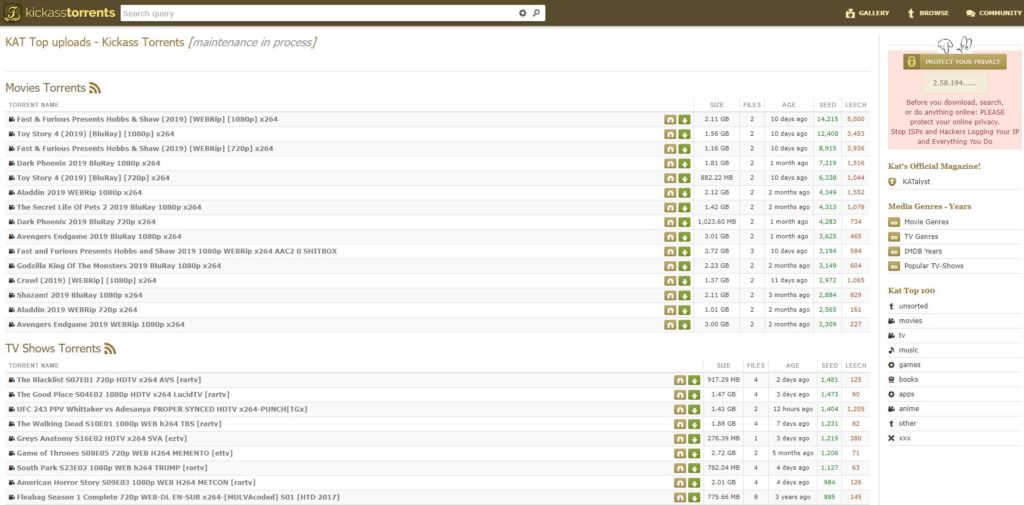The height and width of the screenshot is (505, 1024).
Task: Open the Gallery menu item
Action: point(867,13)
